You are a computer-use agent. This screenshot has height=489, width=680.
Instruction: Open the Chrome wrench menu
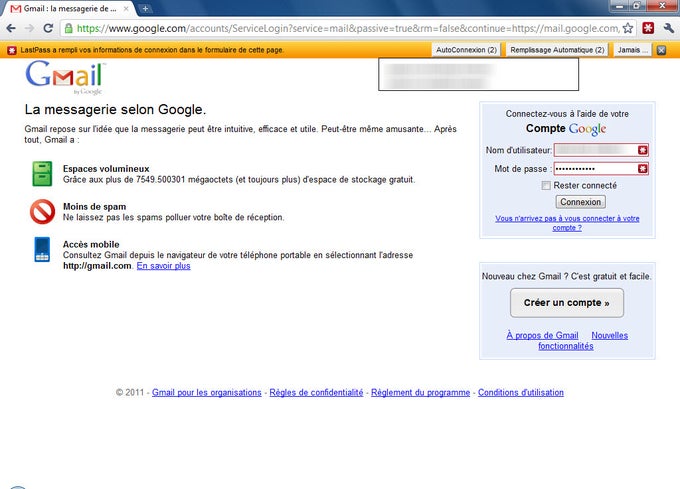pos(668,29)
